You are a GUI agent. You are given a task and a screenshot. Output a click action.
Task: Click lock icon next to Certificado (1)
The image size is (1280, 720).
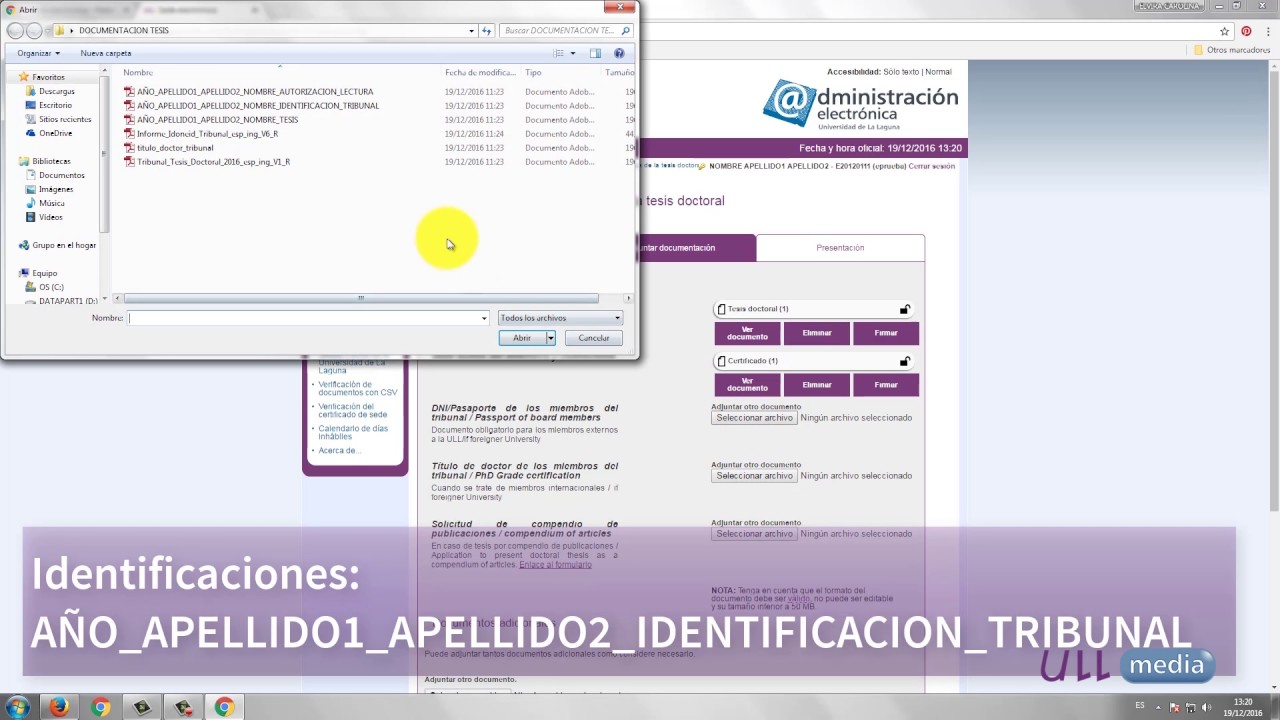[904, 361]
